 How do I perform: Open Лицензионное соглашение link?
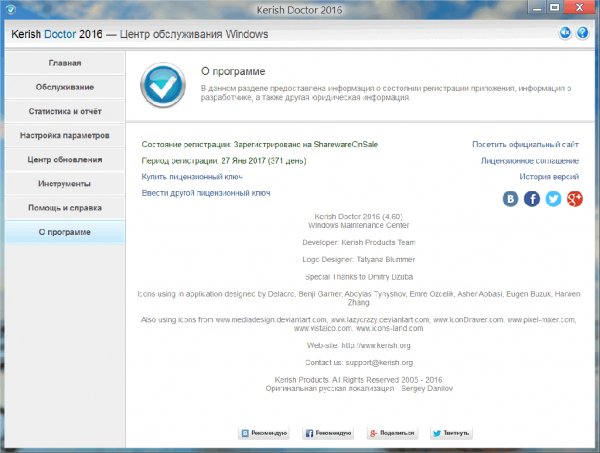click(x=530, y=161)
